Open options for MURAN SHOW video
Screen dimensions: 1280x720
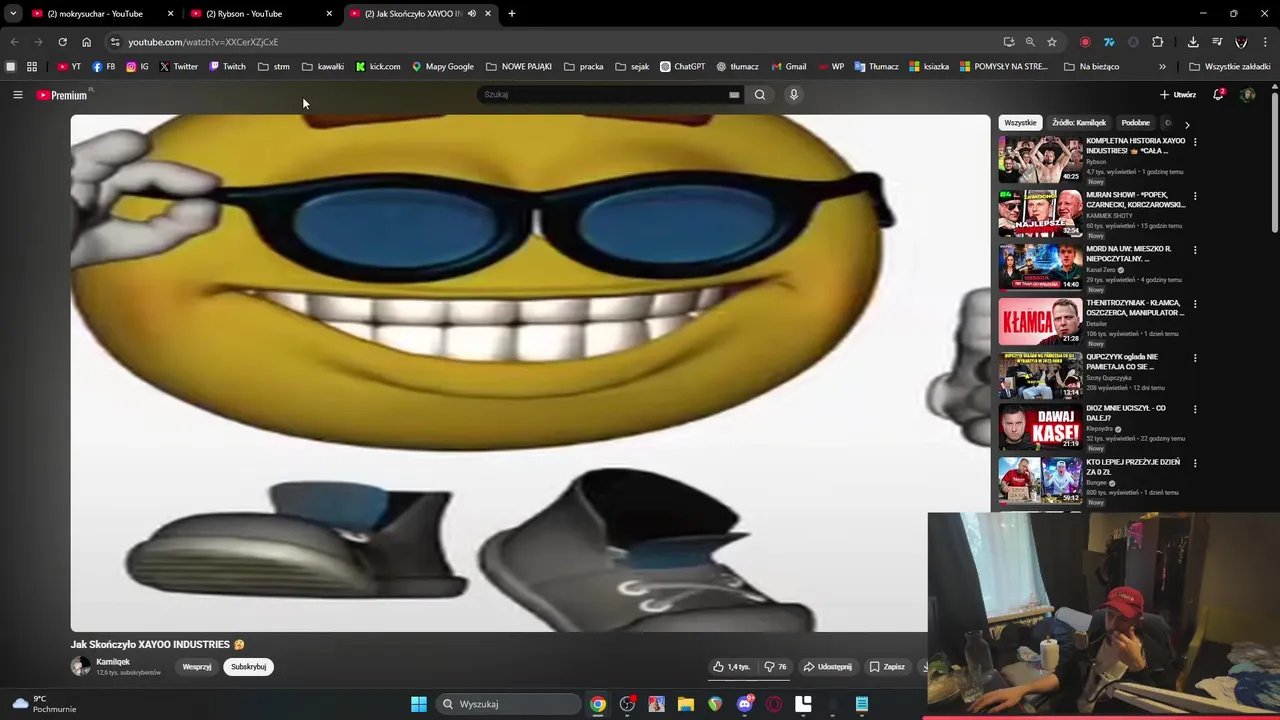(1195, 196)
